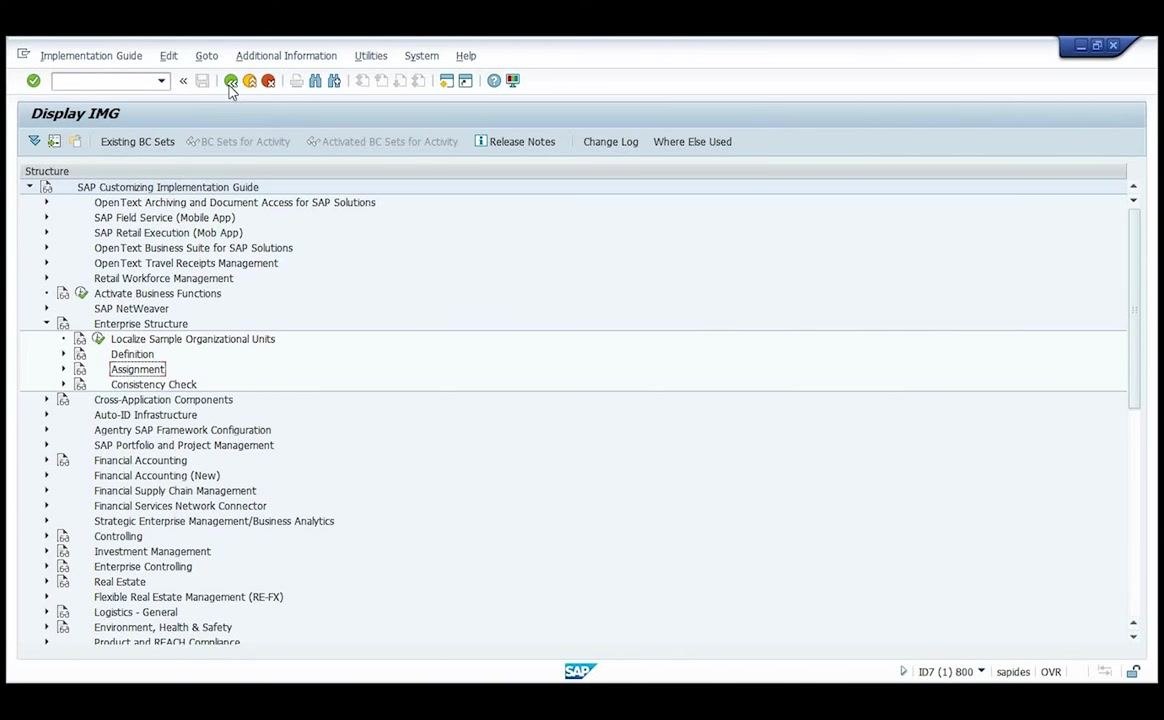Click the lock icon in status bar

[x=1133, y=671]
